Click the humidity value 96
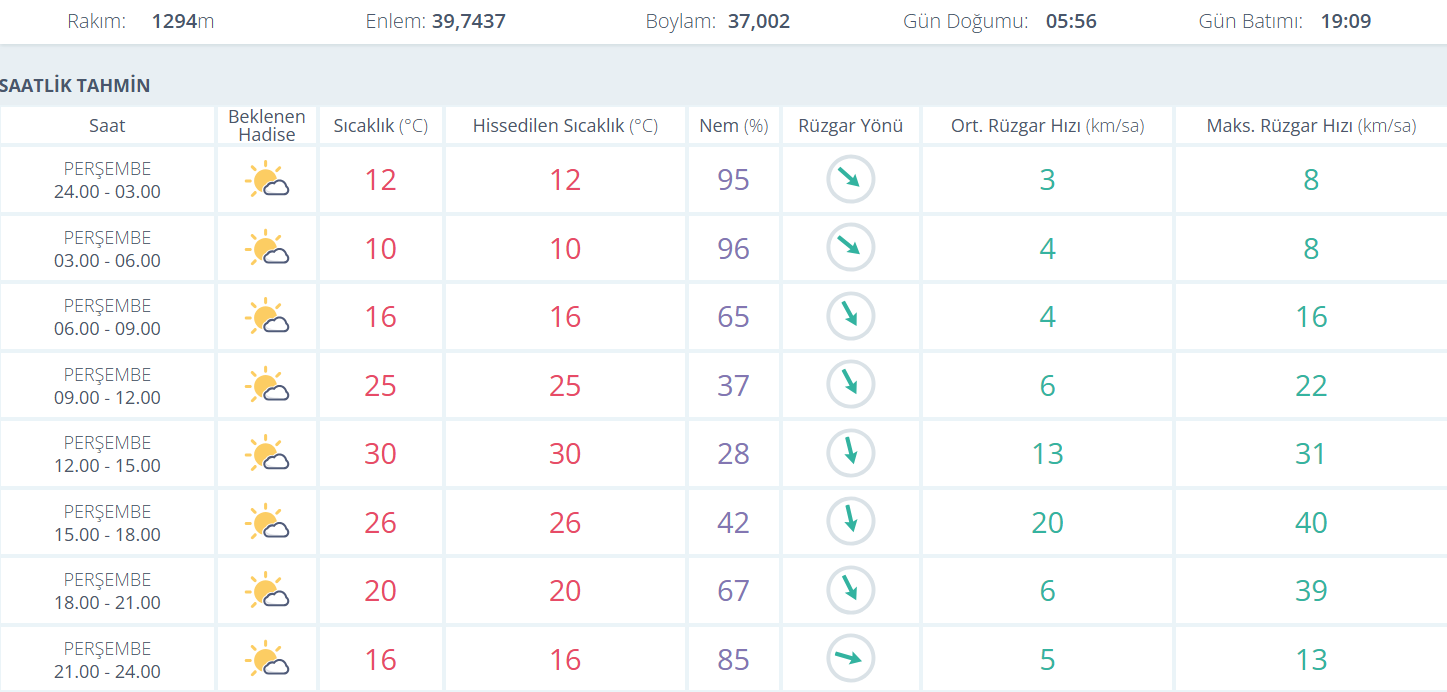 tap(733, 249)
